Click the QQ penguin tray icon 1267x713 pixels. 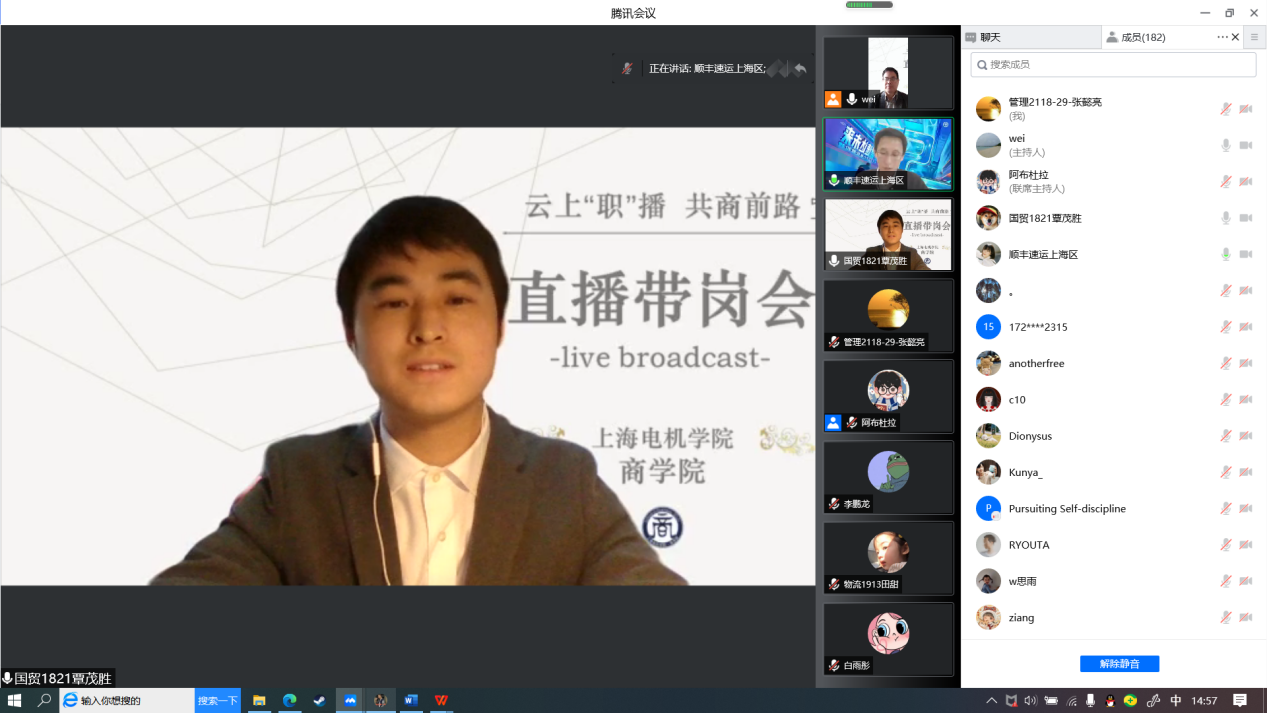[x=1110, y=701]
